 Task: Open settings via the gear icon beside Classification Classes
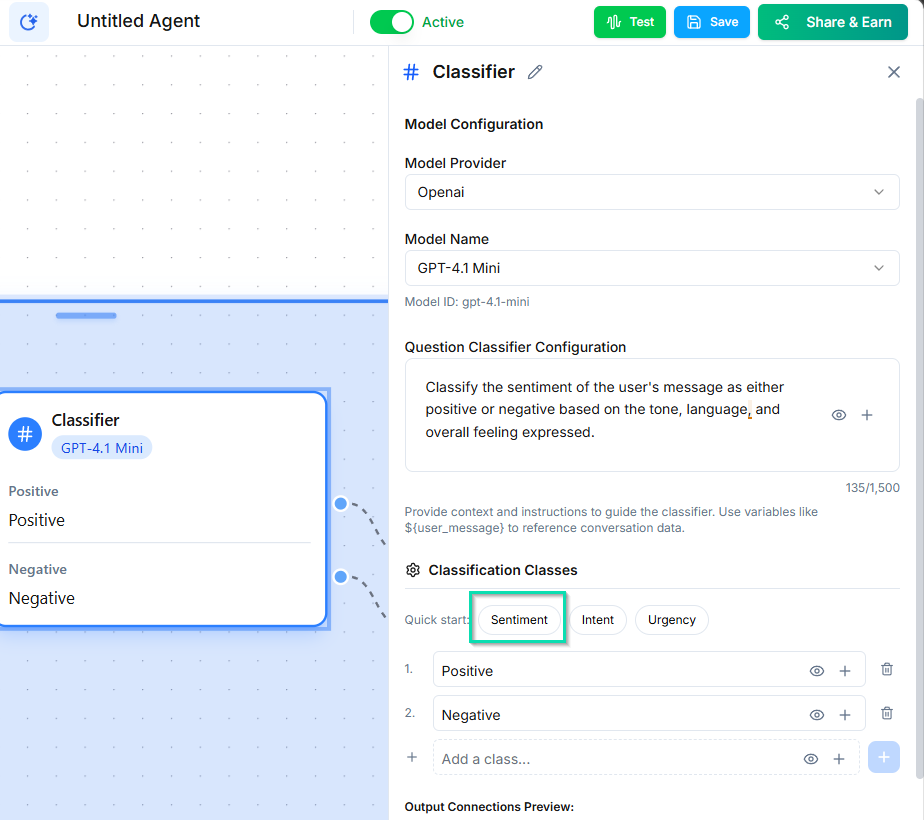tap(412, 569)
